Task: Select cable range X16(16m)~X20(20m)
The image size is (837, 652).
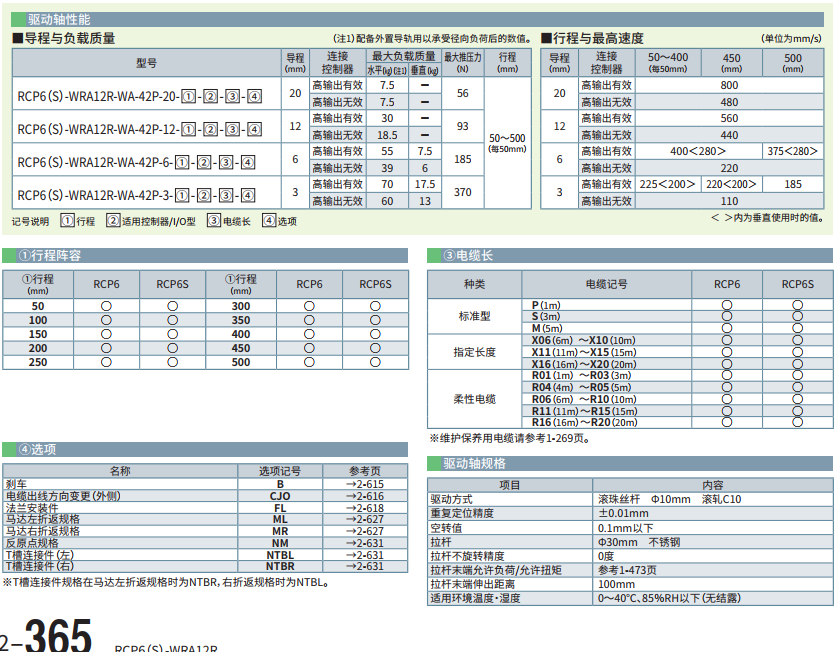Action: coord(583,364)
